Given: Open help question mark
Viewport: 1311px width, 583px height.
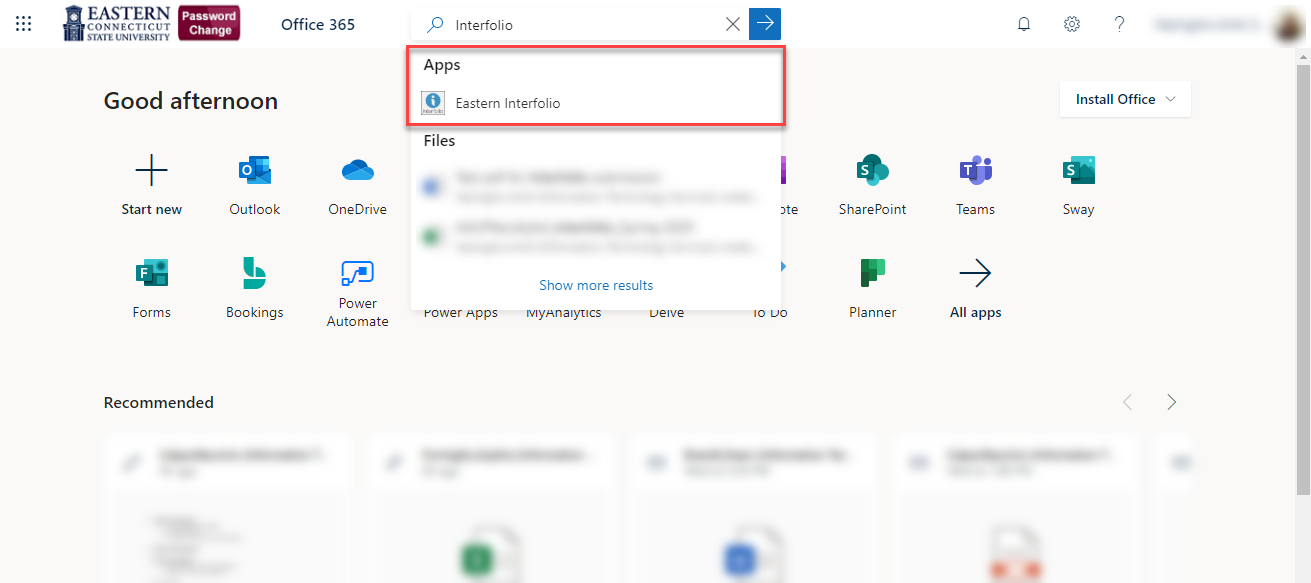Looking at the screenshot, I should pyautogui.click(x=1120, y=24).
